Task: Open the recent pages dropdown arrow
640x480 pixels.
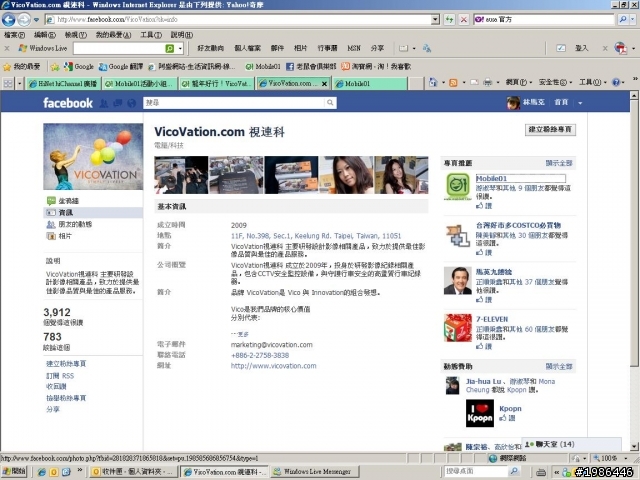Action: 36,20
